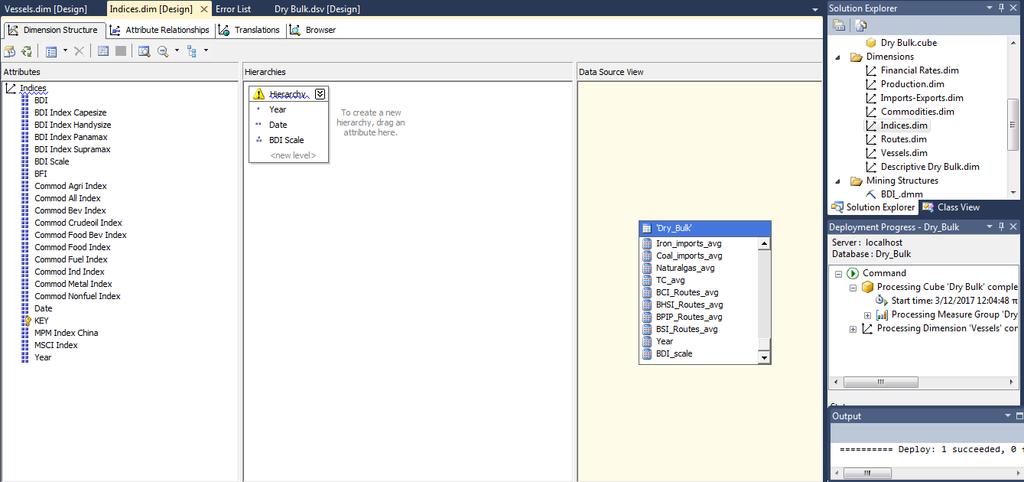Screen dimensions: 1024x482
Task: Click the <new level> placeholder
Action: (x=293, y=155)
